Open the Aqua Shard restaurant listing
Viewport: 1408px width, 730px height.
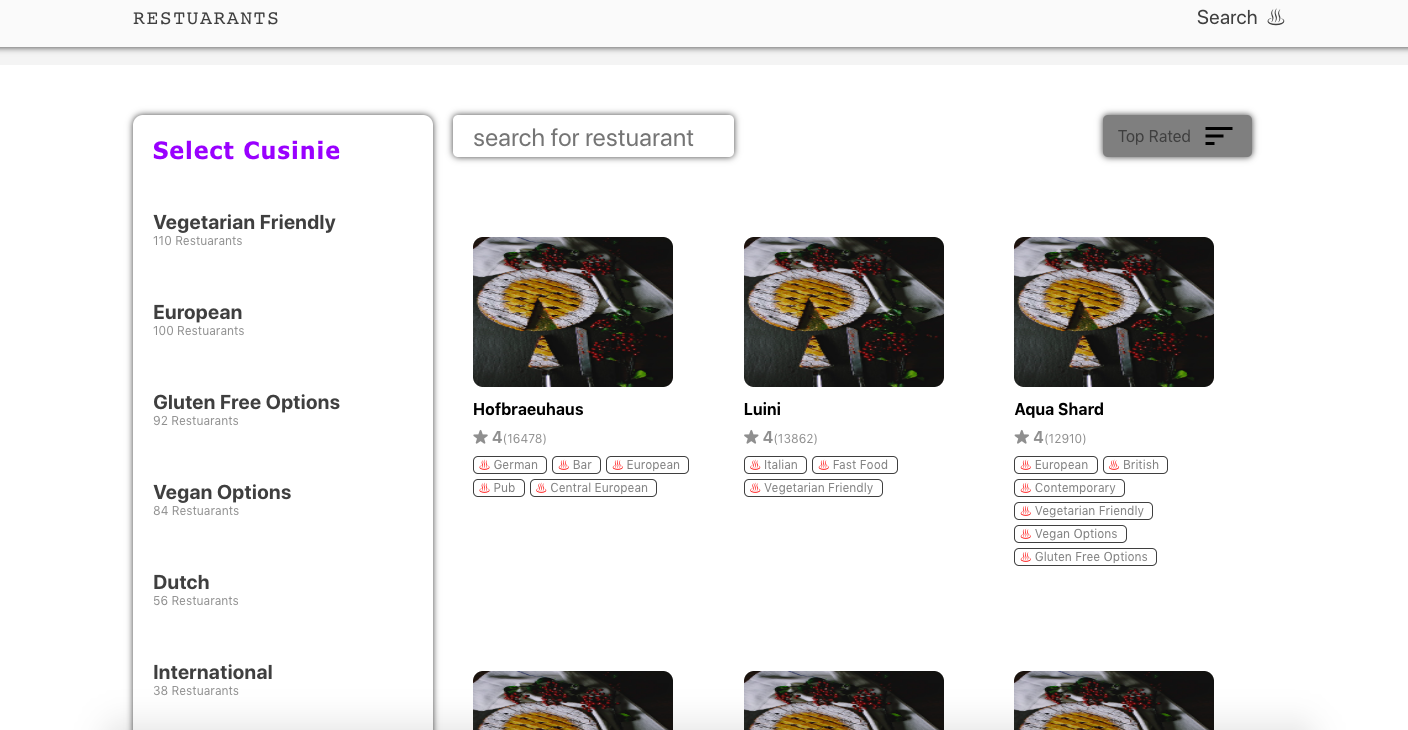(1059, 409)
